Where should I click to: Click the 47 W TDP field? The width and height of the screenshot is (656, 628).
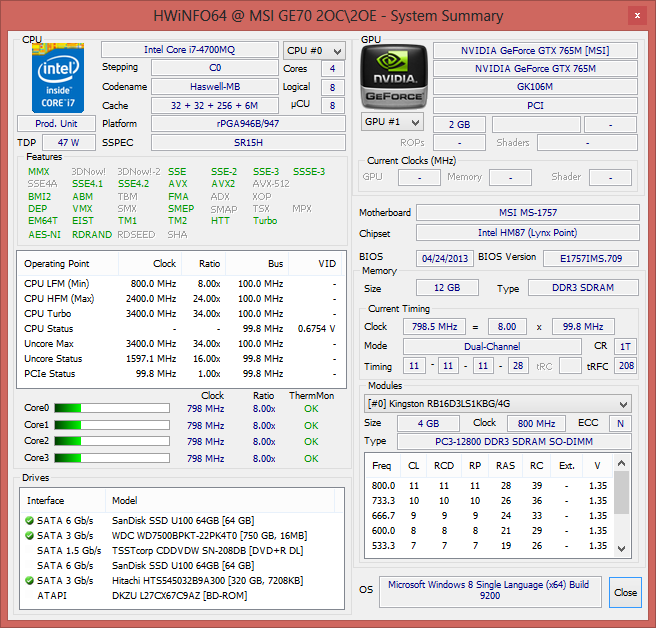coord(69,143)
